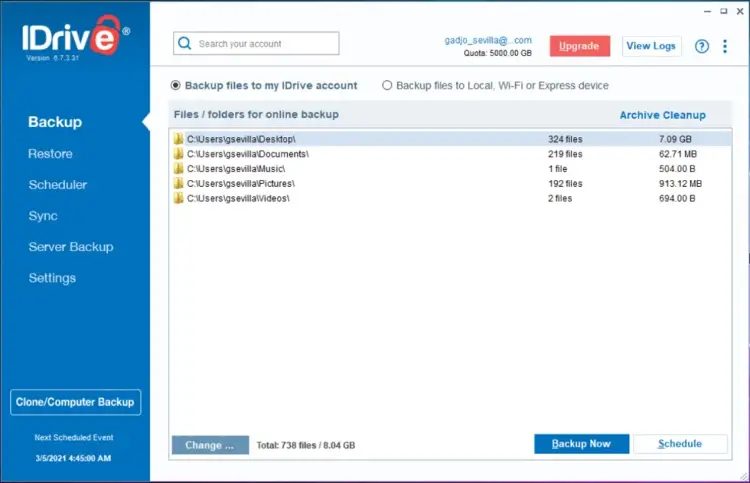Viewport: 750px width, 483px height.
Task: Open the Backup section in sidebar
Action: tap(55, 122)
